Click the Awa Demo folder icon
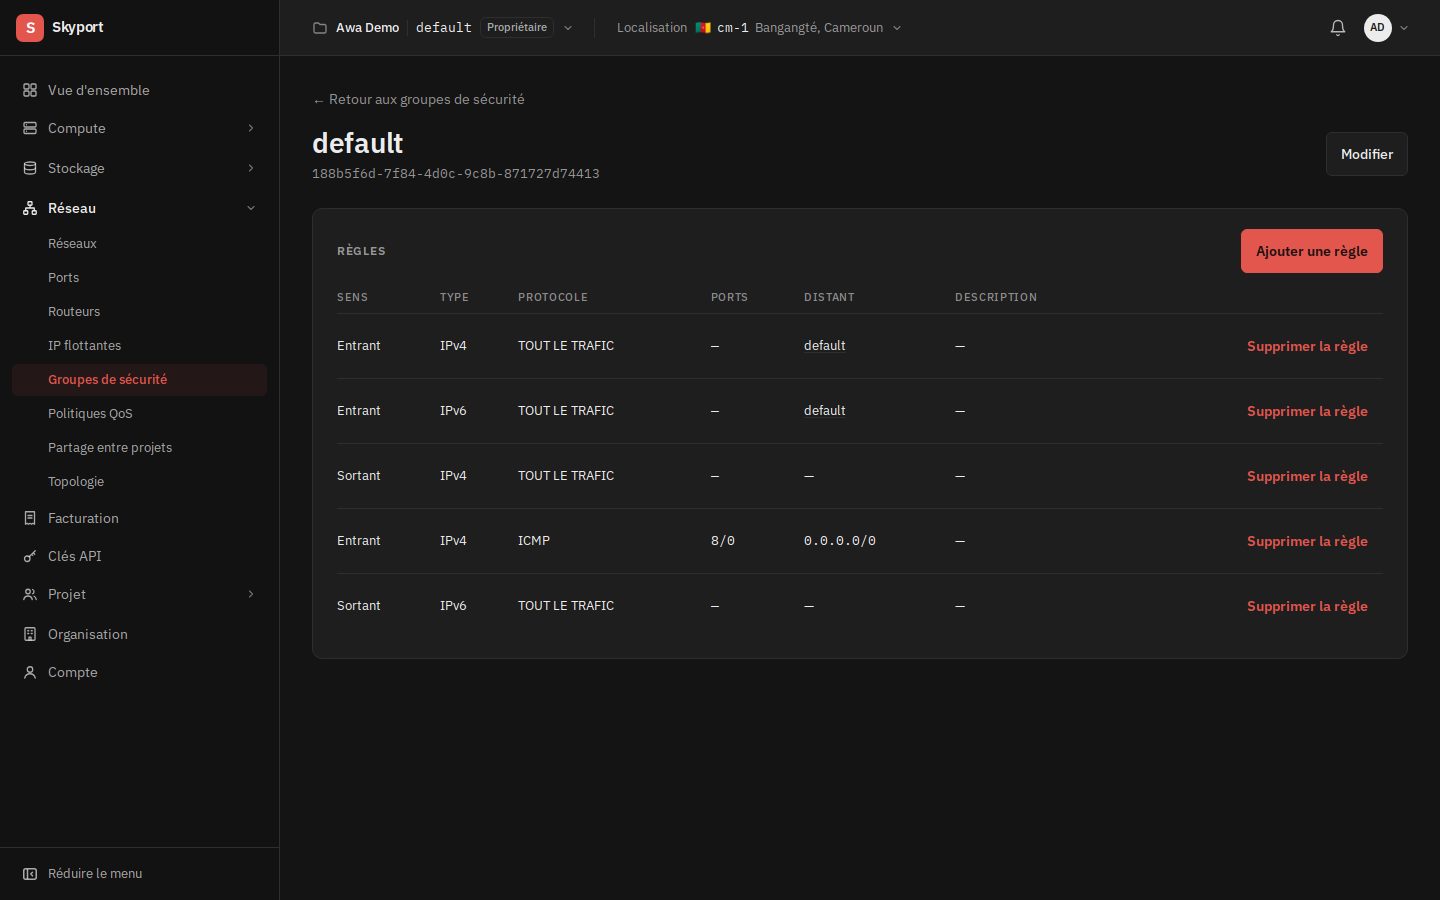Image resolution: width=1440 pixels, height=900 pixels. pos(320,28)
